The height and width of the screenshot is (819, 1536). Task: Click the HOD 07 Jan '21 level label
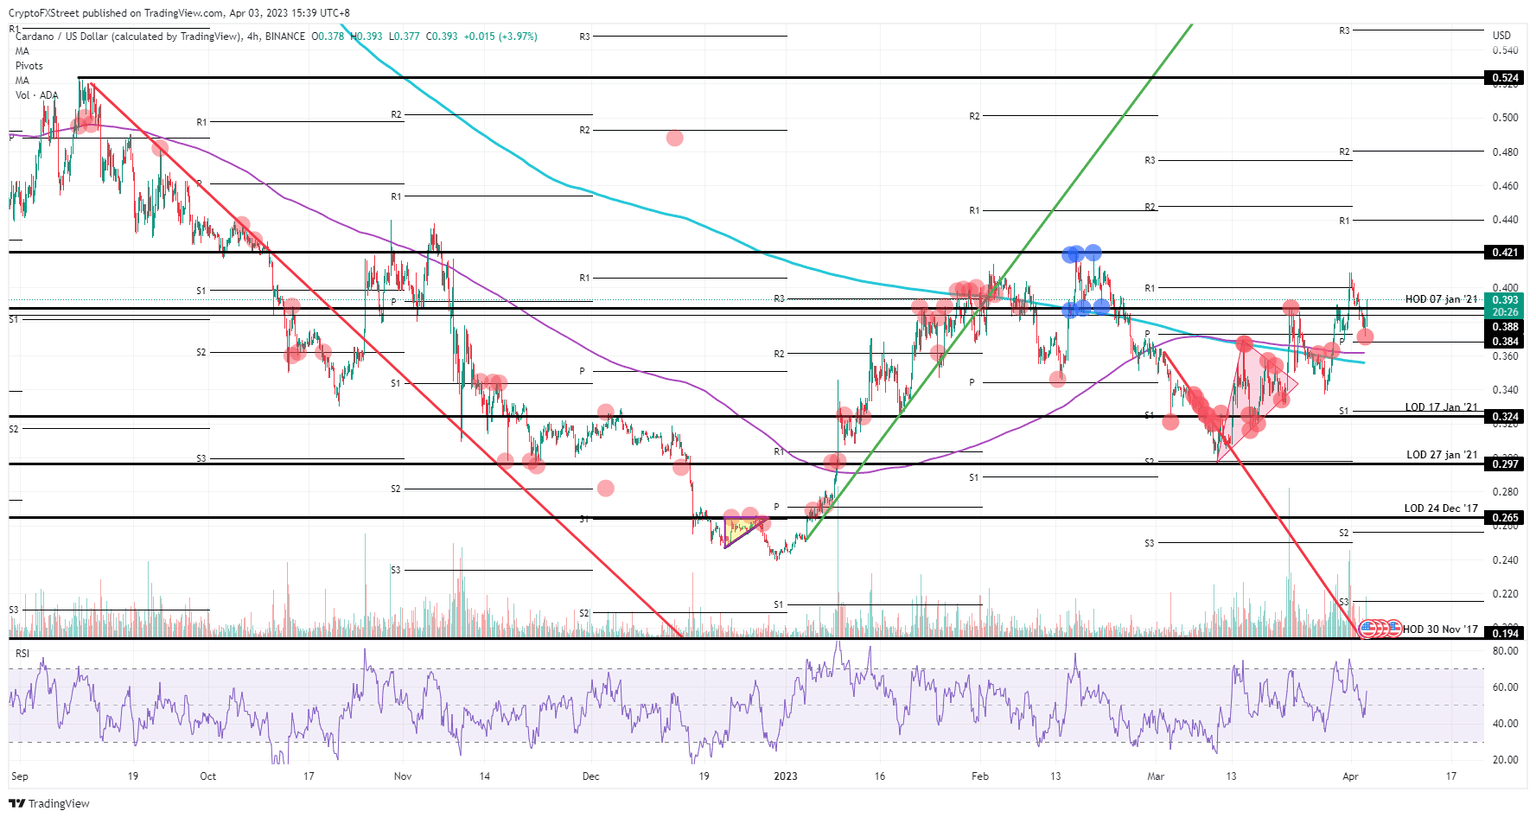[x=1440, y=300]
